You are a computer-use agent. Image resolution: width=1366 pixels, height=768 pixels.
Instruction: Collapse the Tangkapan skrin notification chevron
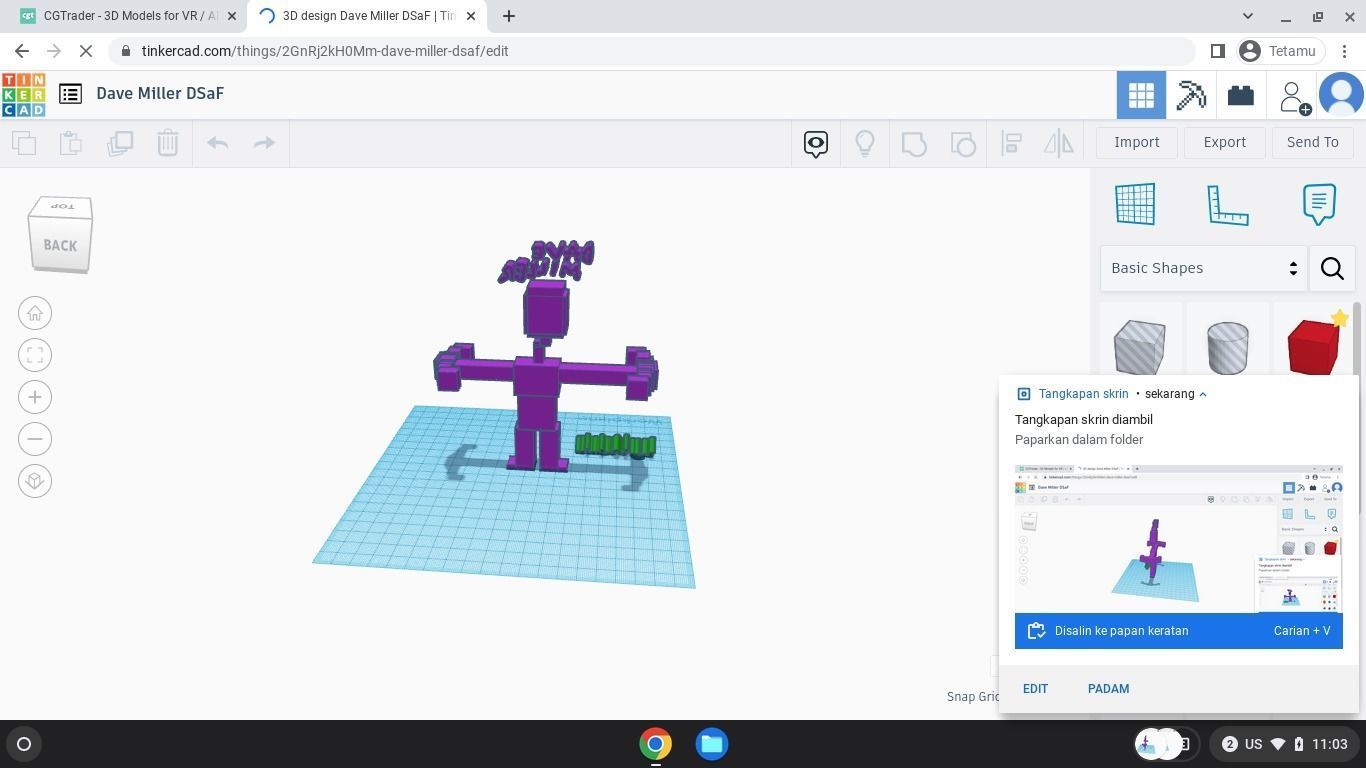pos(1203,394)
